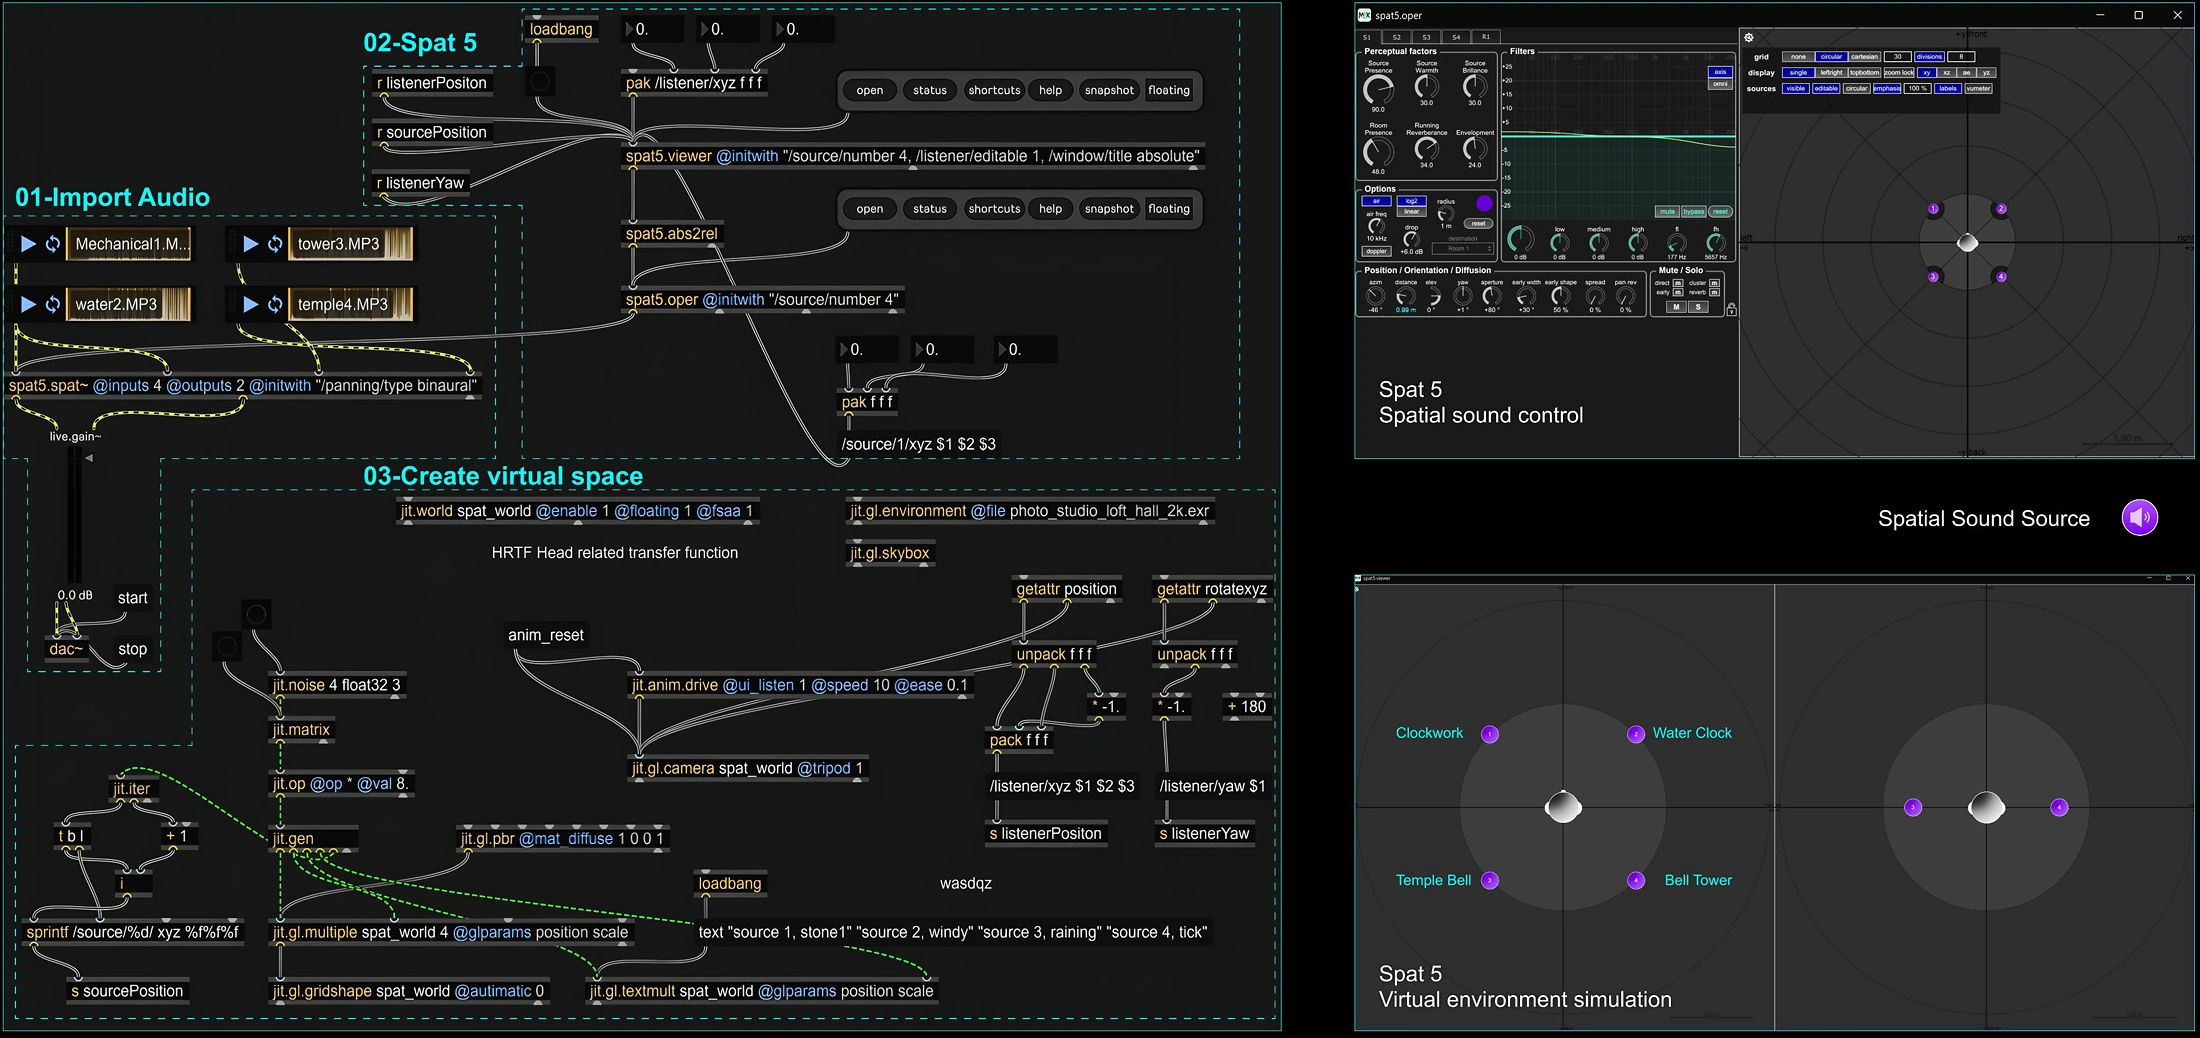
Task: Toggle loop for water2.MP3 clip
Action: click(x=52, y=304)
